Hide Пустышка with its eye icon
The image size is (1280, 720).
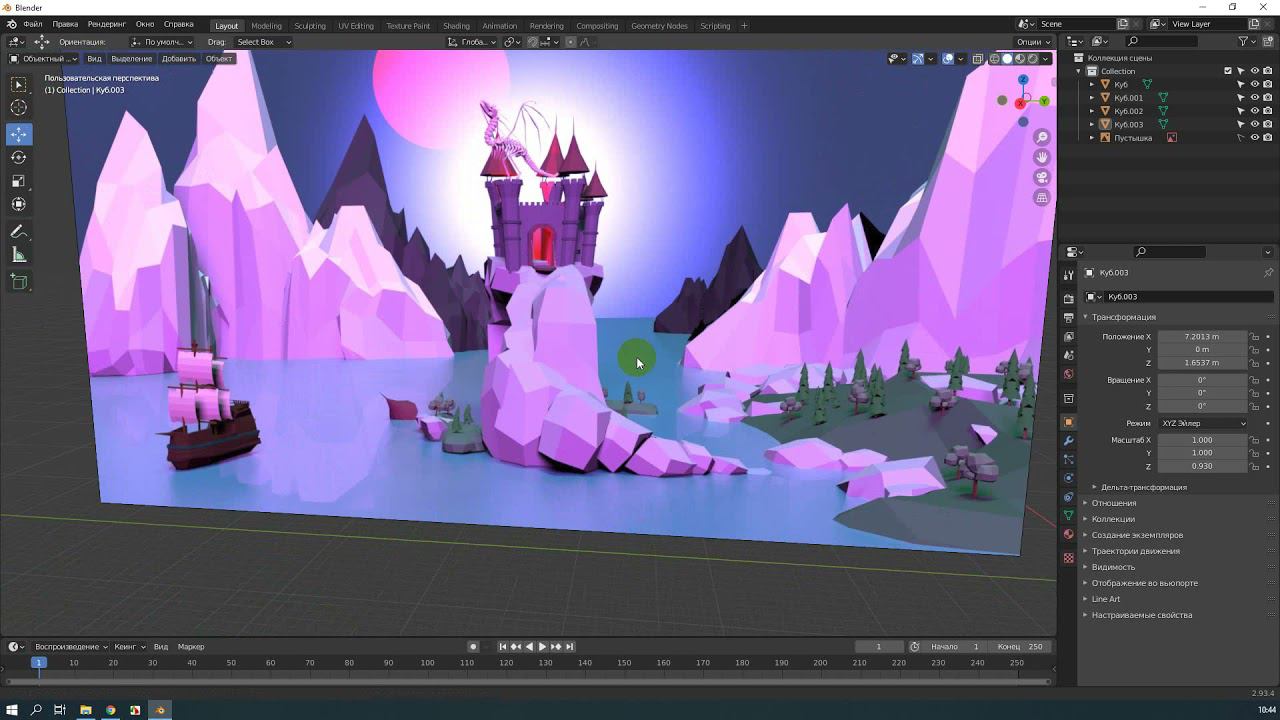(x=1255, y=138)
